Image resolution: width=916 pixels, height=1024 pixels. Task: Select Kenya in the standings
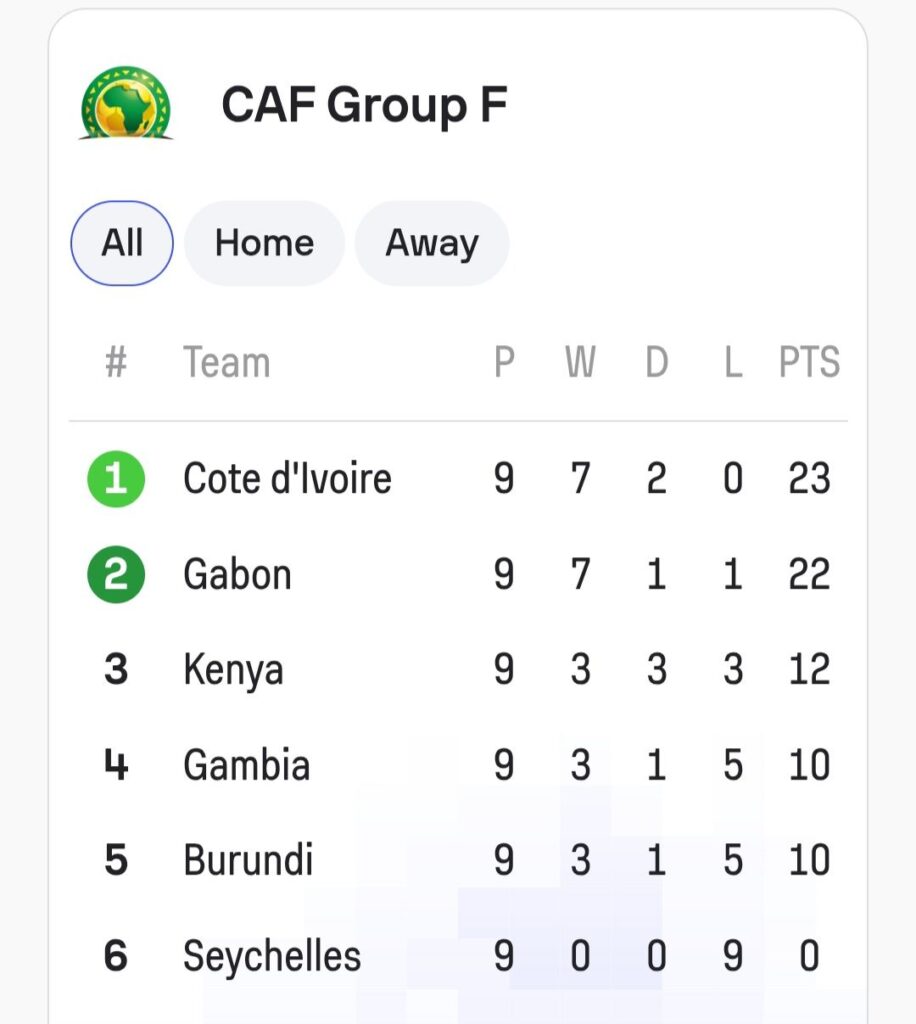point(233,670)
